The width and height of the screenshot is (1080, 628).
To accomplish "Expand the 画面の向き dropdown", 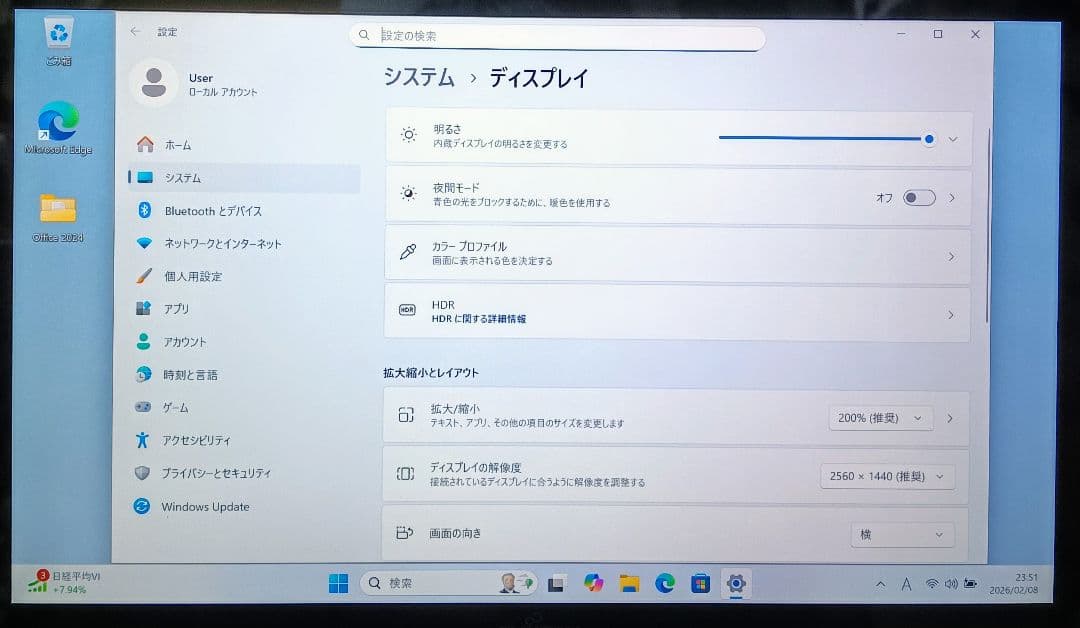I will tap(902, 535).
